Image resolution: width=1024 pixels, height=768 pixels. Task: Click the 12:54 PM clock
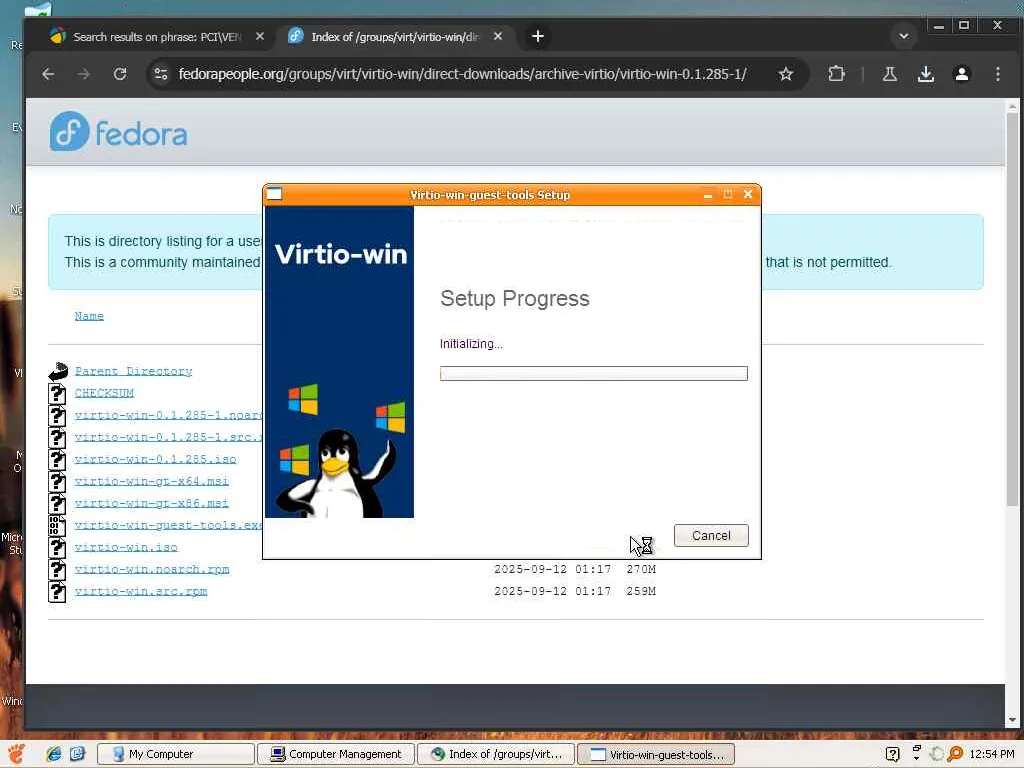pos(991,754)
